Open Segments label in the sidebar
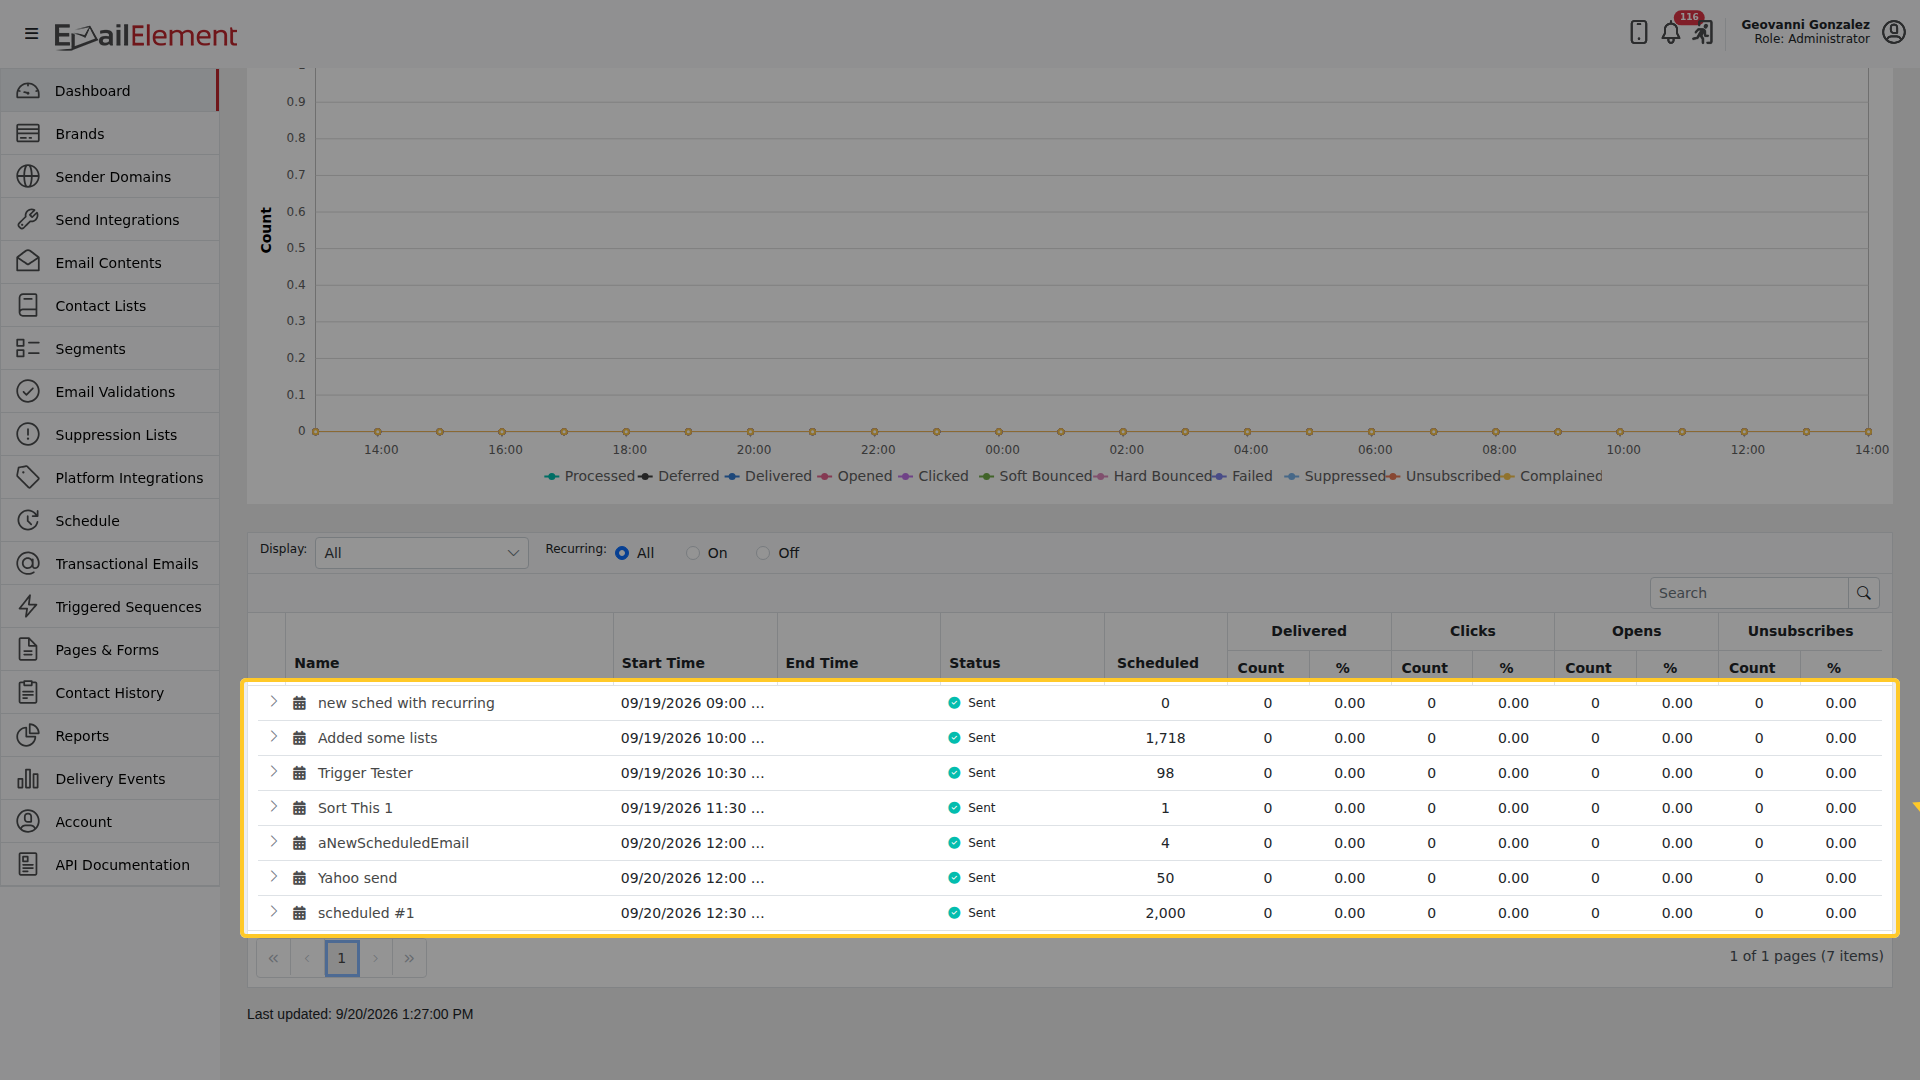 (90, 349)
